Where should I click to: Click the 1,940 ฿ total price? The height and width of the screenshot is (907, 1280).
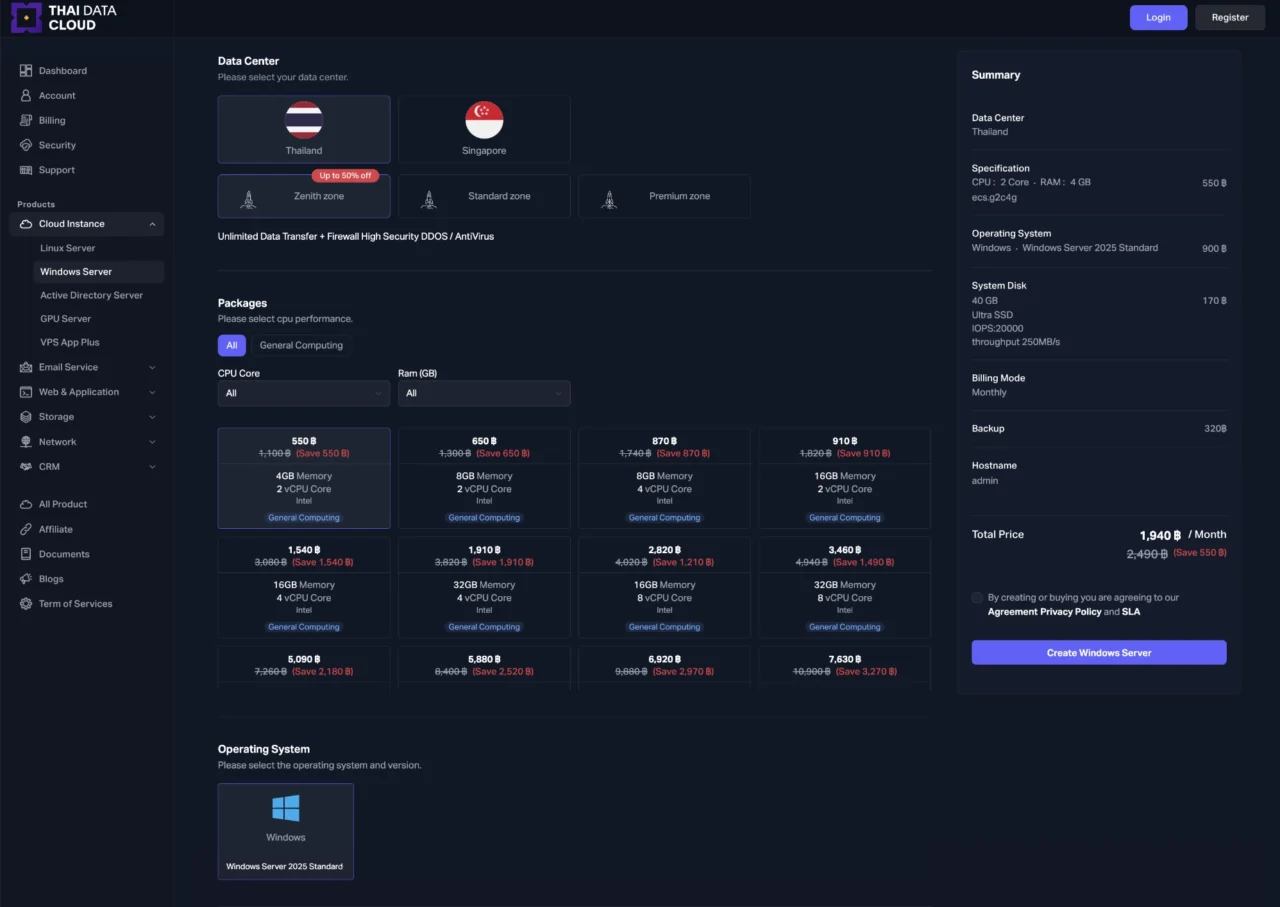tap(1160, 535)
